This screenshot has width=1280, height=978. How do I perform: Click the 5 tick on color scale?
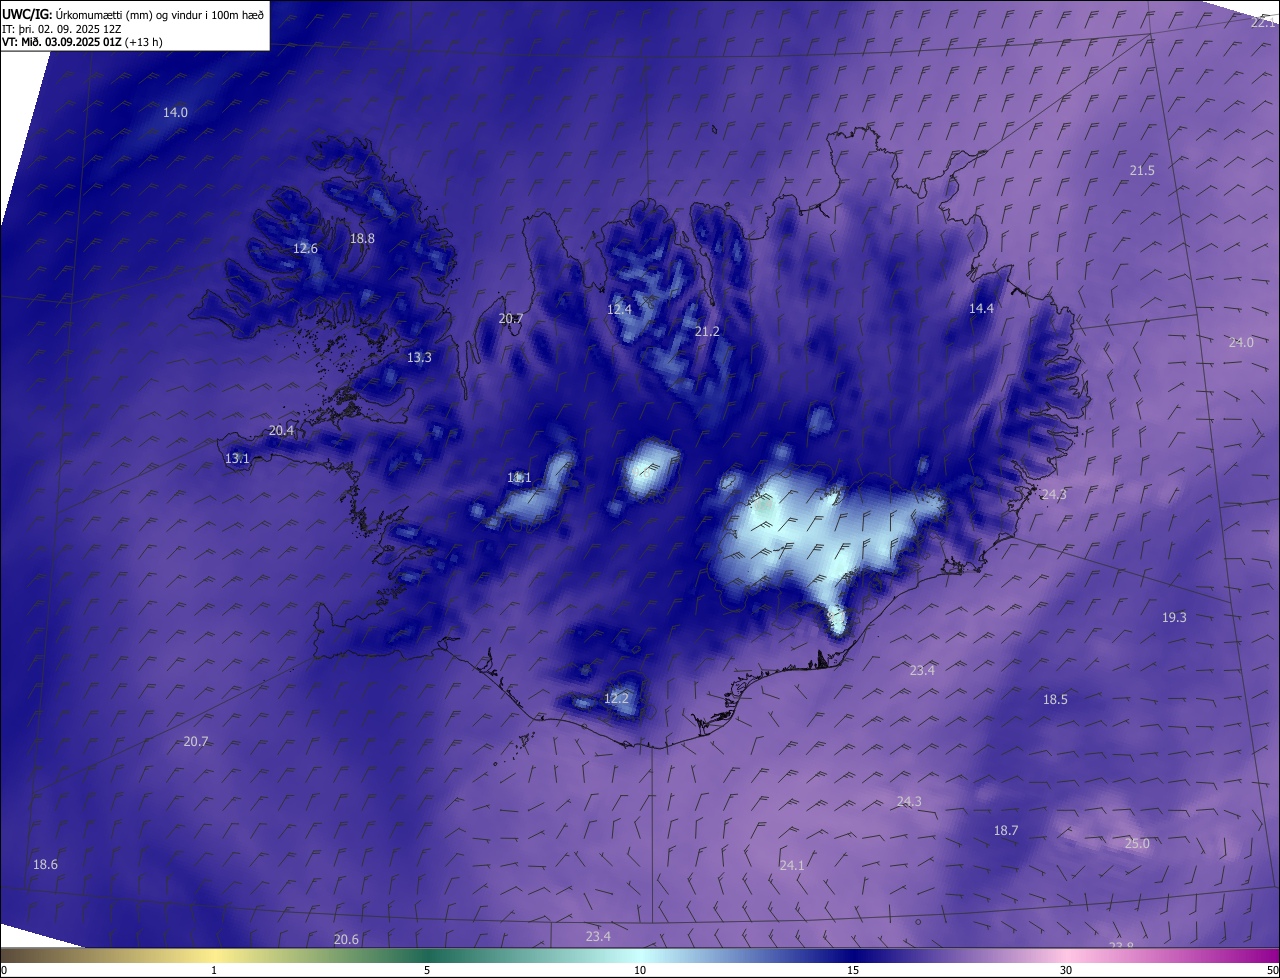427,971
